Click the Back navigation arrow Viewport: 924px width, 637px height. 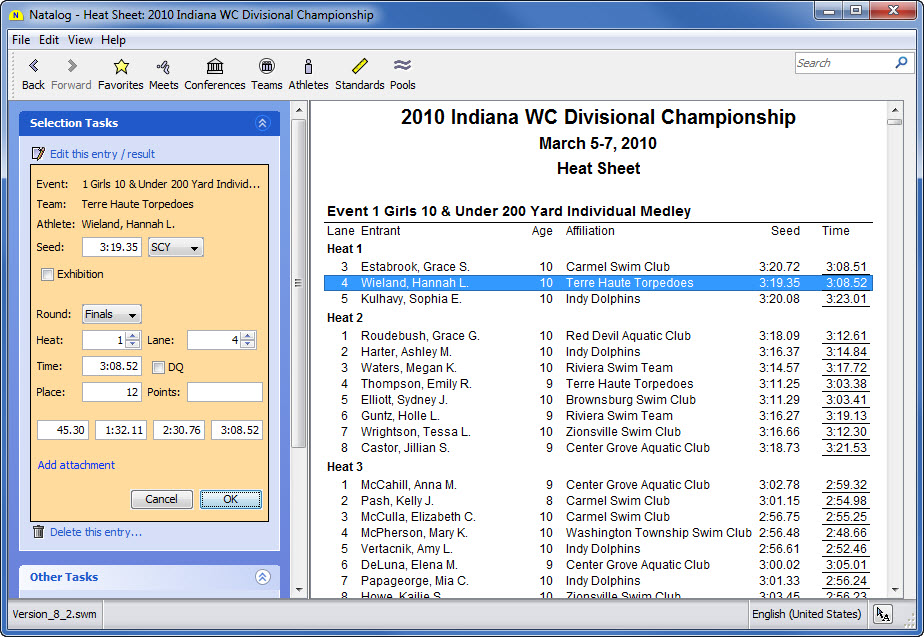tap(33, 67)
